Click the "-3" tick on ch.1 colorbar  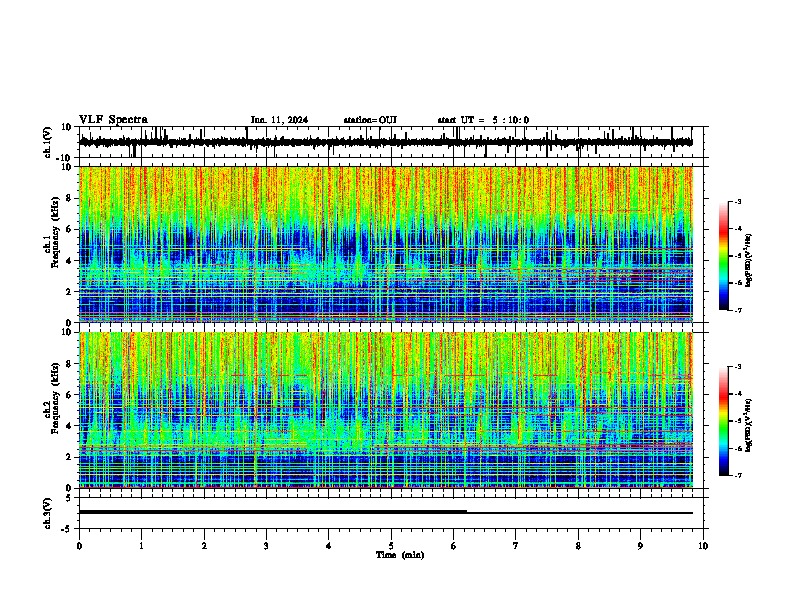[737, 201]
